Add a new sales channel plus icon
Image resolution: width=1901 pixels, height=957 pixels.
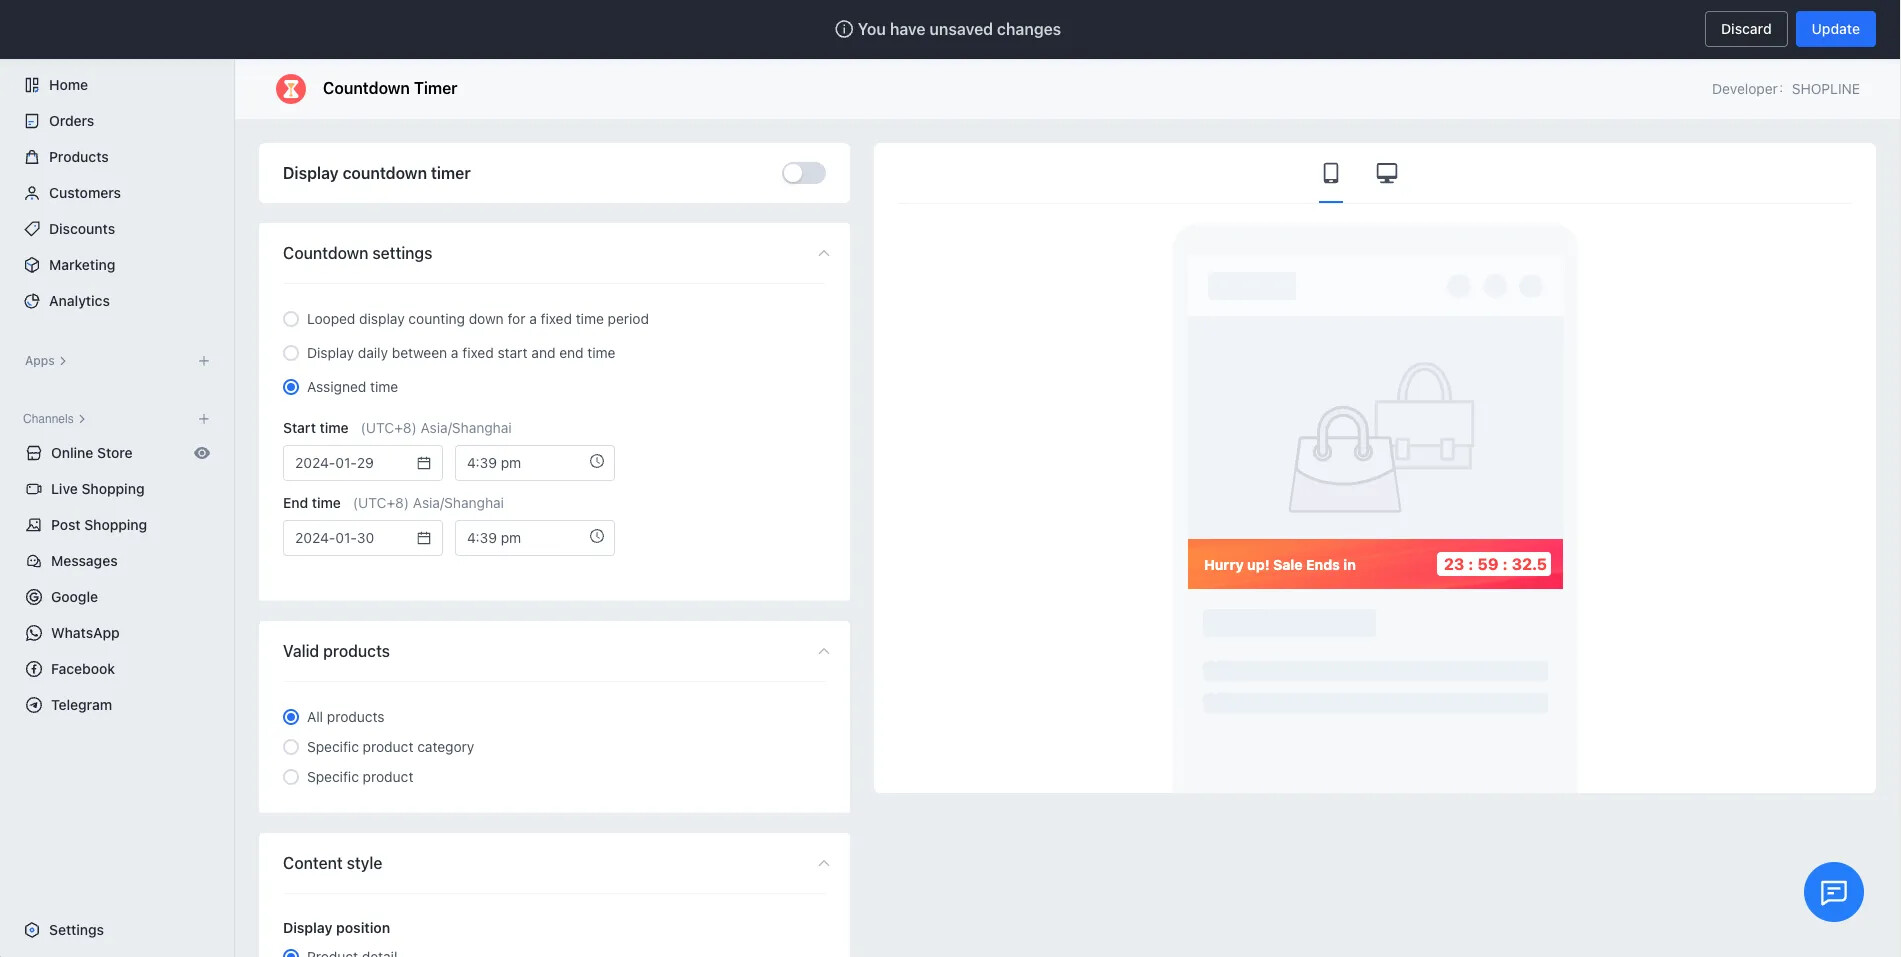tap(204, 419)
